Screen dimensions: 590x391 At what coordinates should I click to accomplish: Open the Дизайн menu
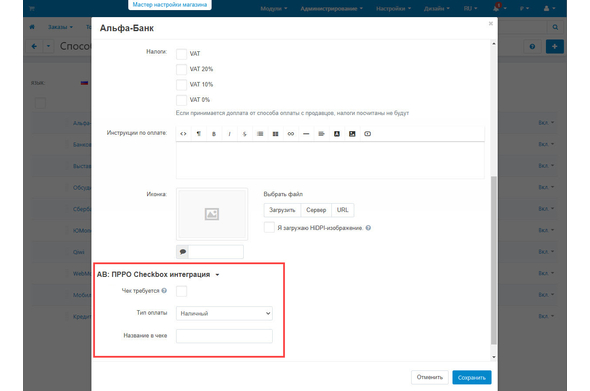point(436,8)
